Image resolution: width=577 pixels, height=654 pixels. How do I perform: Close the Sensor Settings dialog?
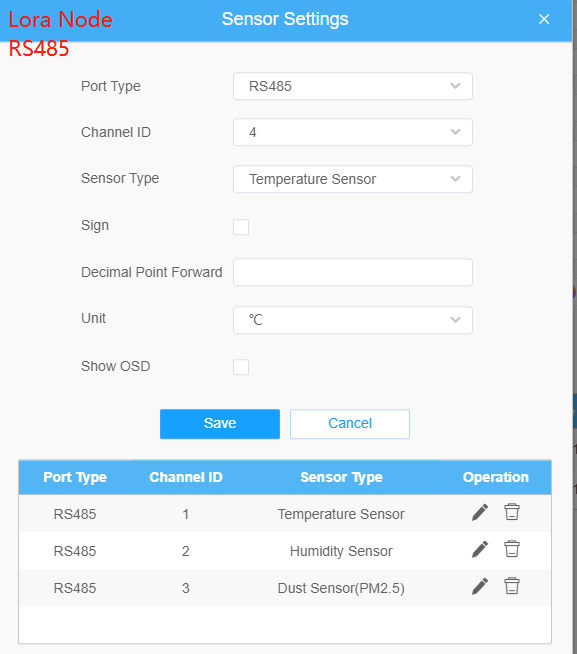pyautogui.click(x=544, y=19)
